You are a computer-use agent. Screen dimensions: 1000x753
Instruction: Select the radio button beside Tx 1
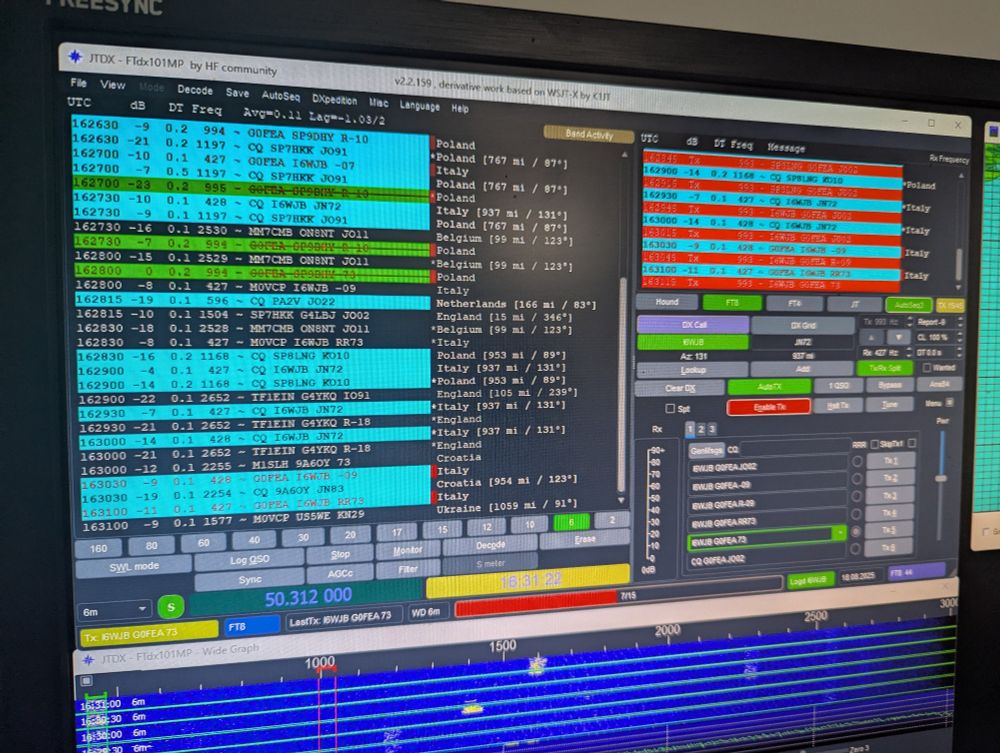click(857, 461)
